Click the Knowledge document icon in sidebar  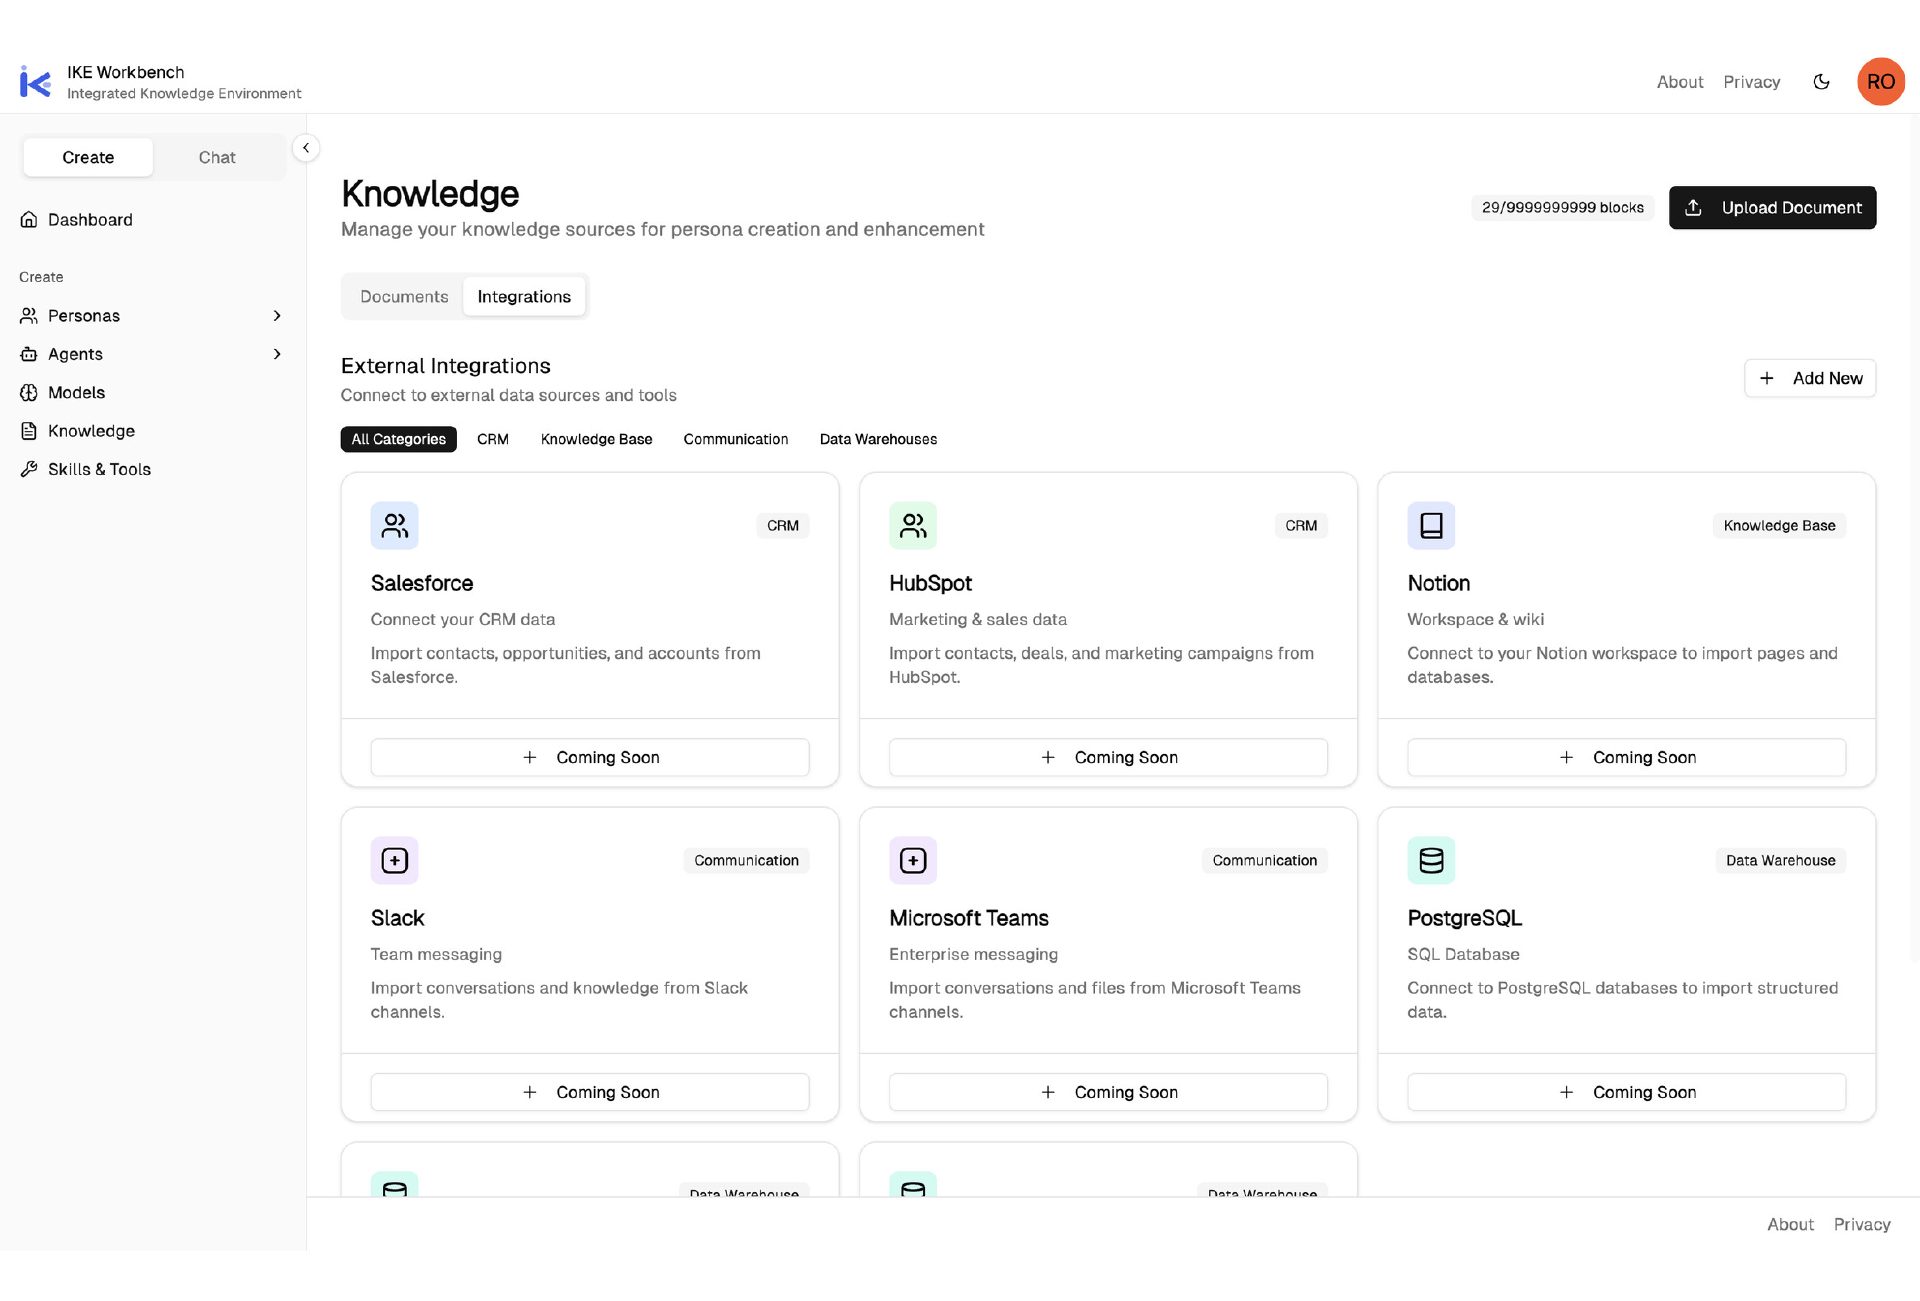point(29,431)
